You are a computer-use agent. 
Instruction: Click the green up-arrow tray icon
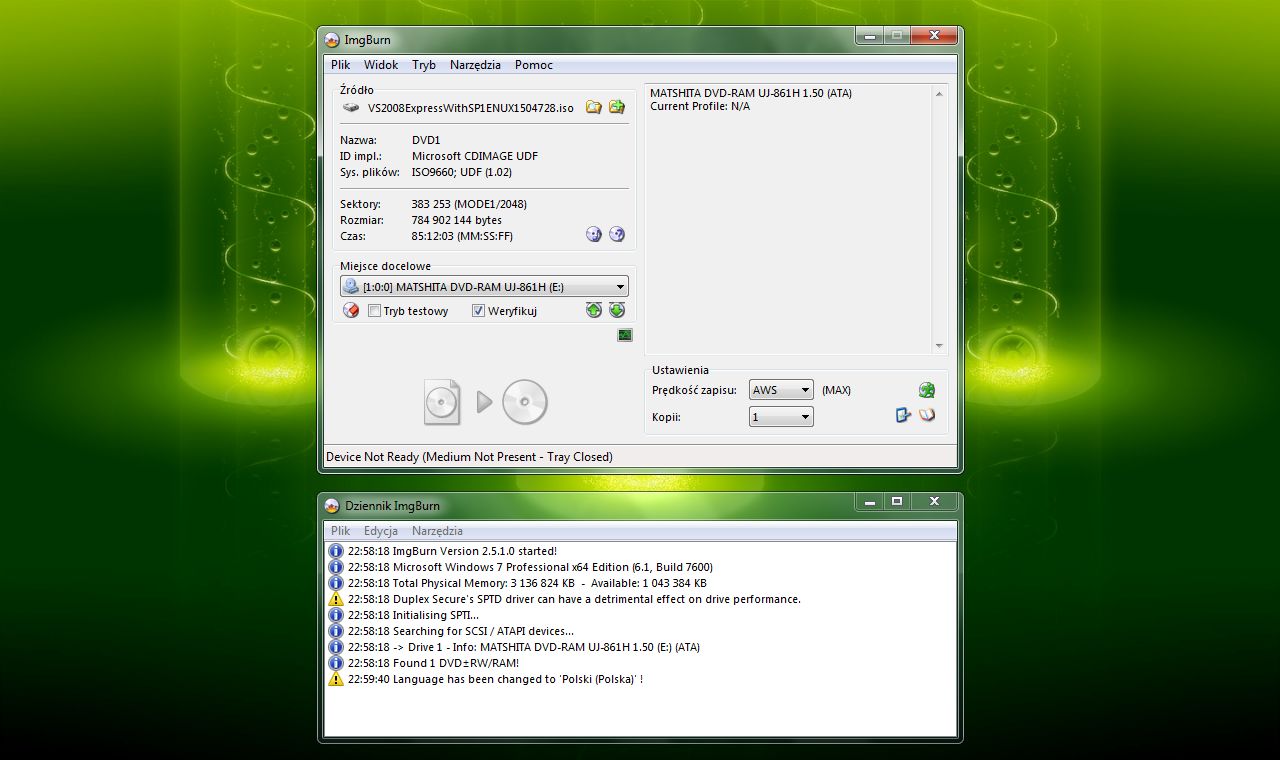point(594,311)
